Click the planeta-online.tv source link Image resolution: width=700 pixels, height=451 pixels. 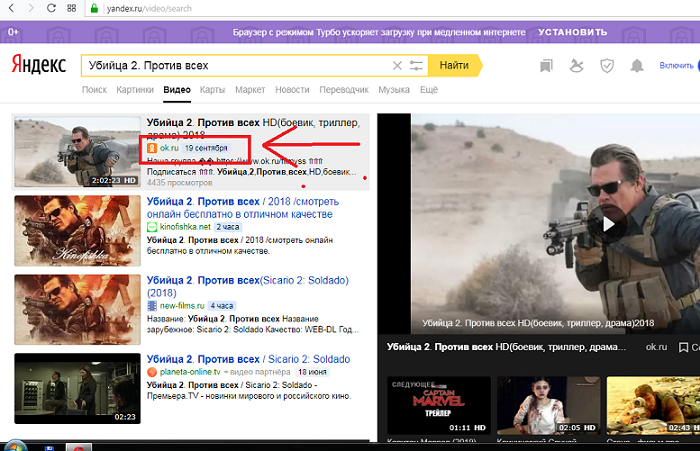tap(190, 372)
